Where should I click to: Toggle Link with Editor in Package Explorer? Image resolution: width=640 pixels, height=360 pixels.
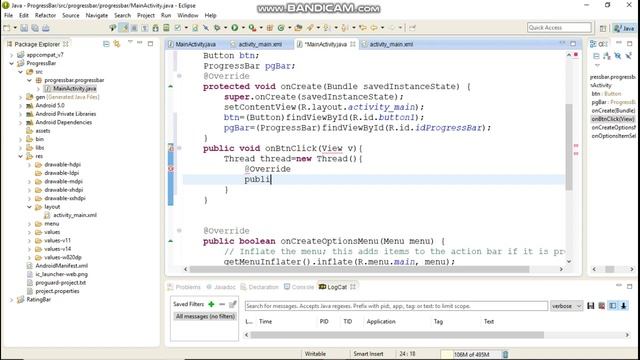tap(117, 44)
